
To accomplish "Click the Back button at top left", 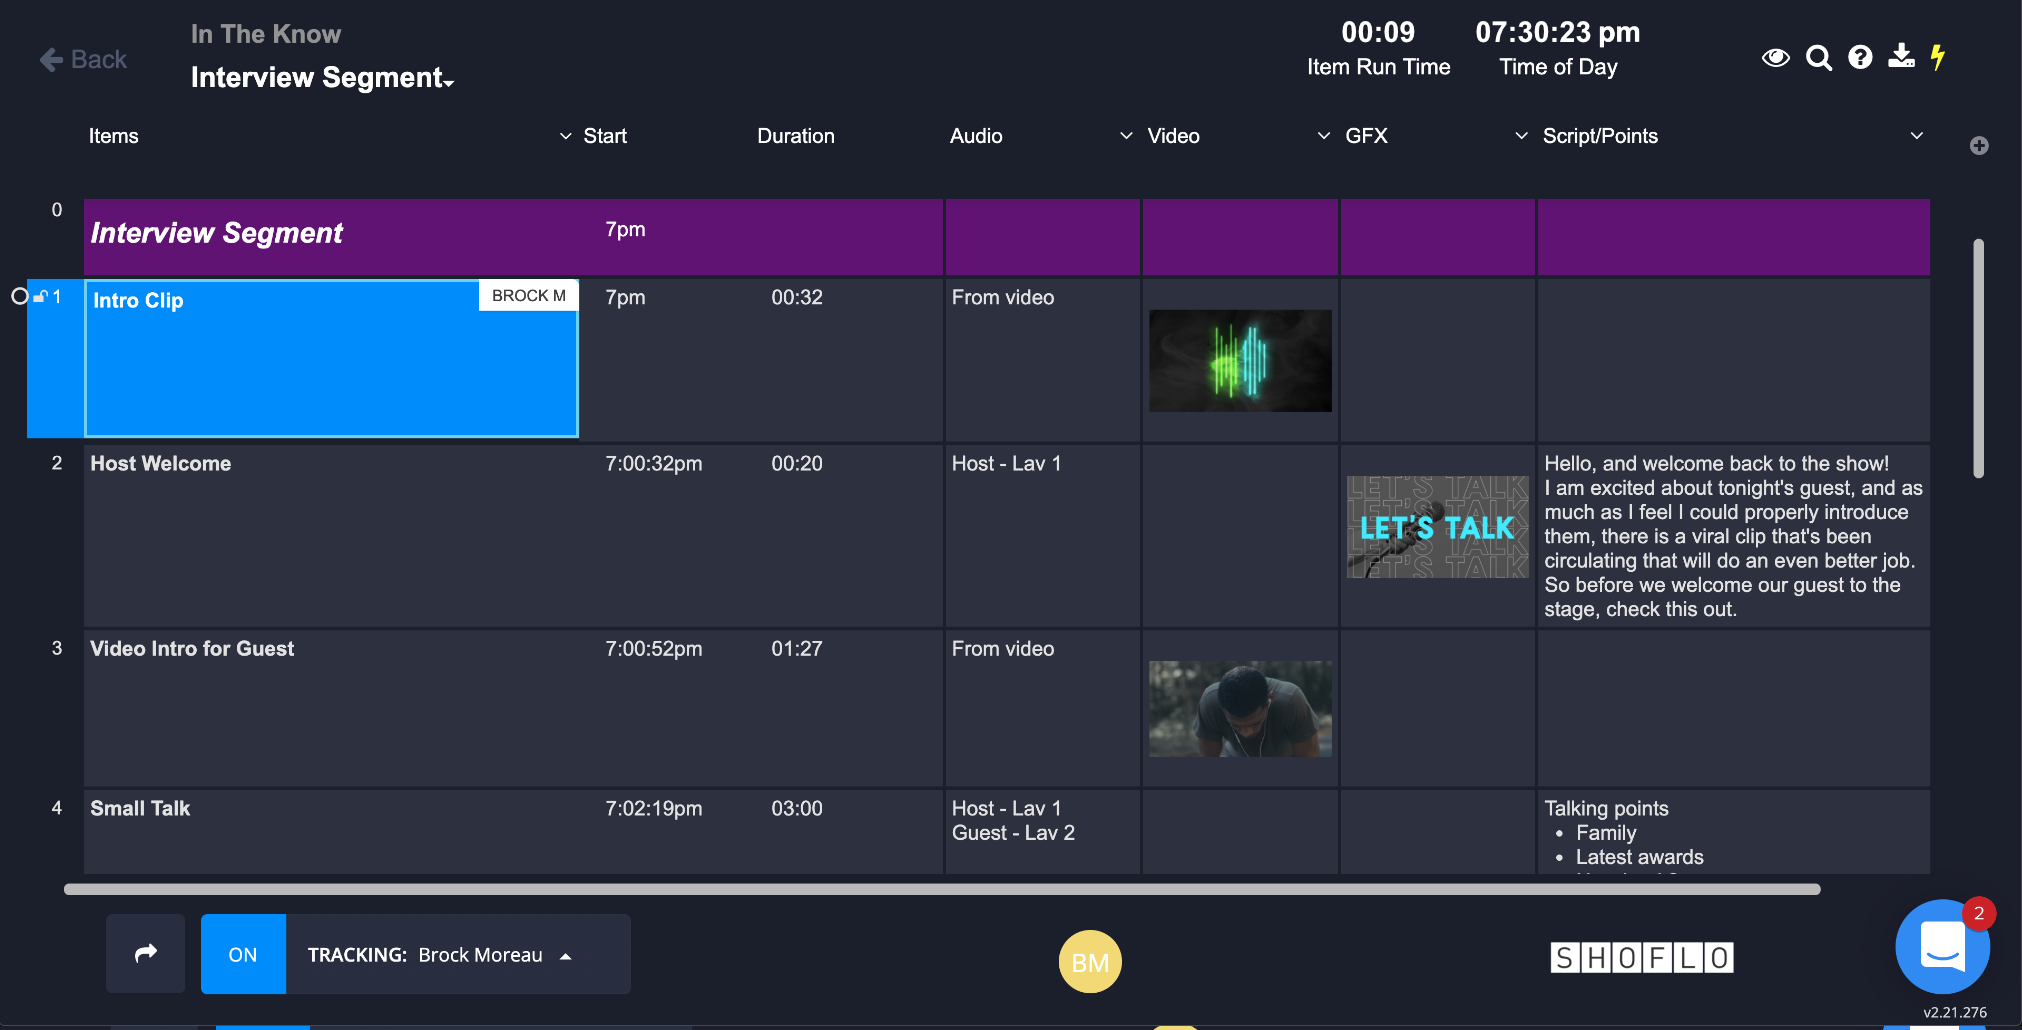I will point(84,58).
